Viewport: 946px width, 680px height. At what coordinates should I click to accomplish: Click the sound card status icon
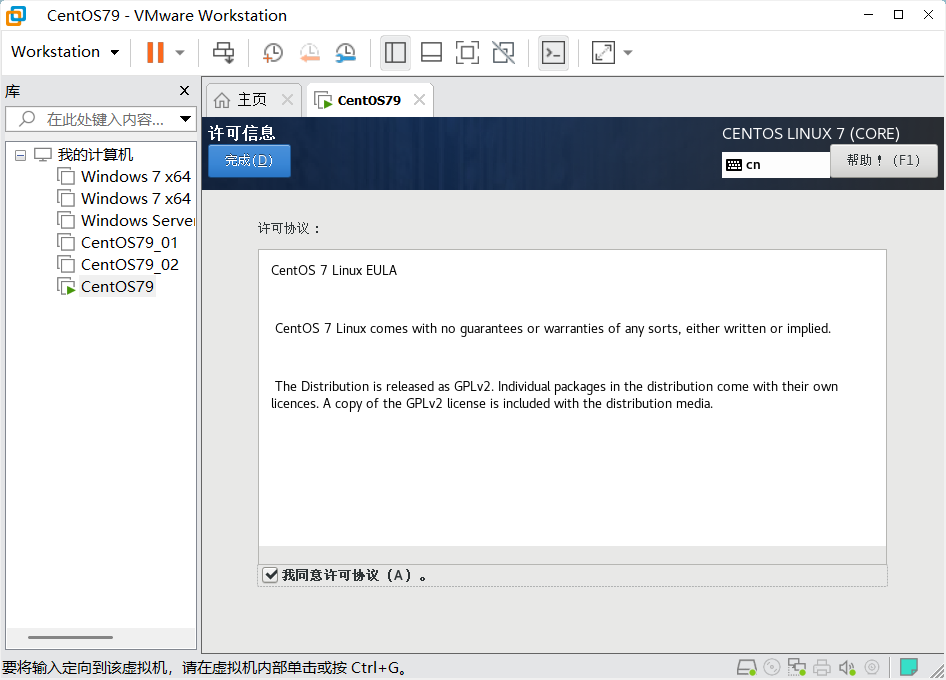(x=847, y=667)
